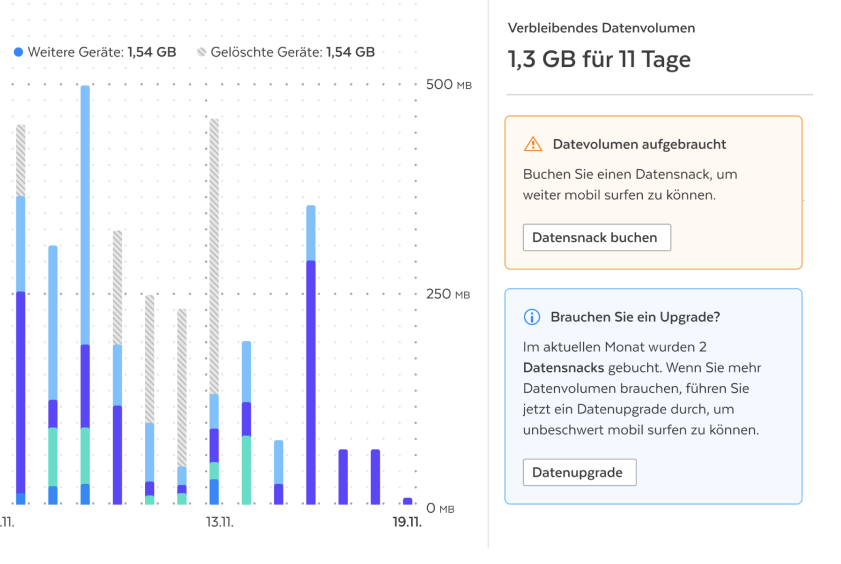Click the tiny bar at 19.11.
The width and height of the screenshot is (841, 564).
click(x=407, y=501)
